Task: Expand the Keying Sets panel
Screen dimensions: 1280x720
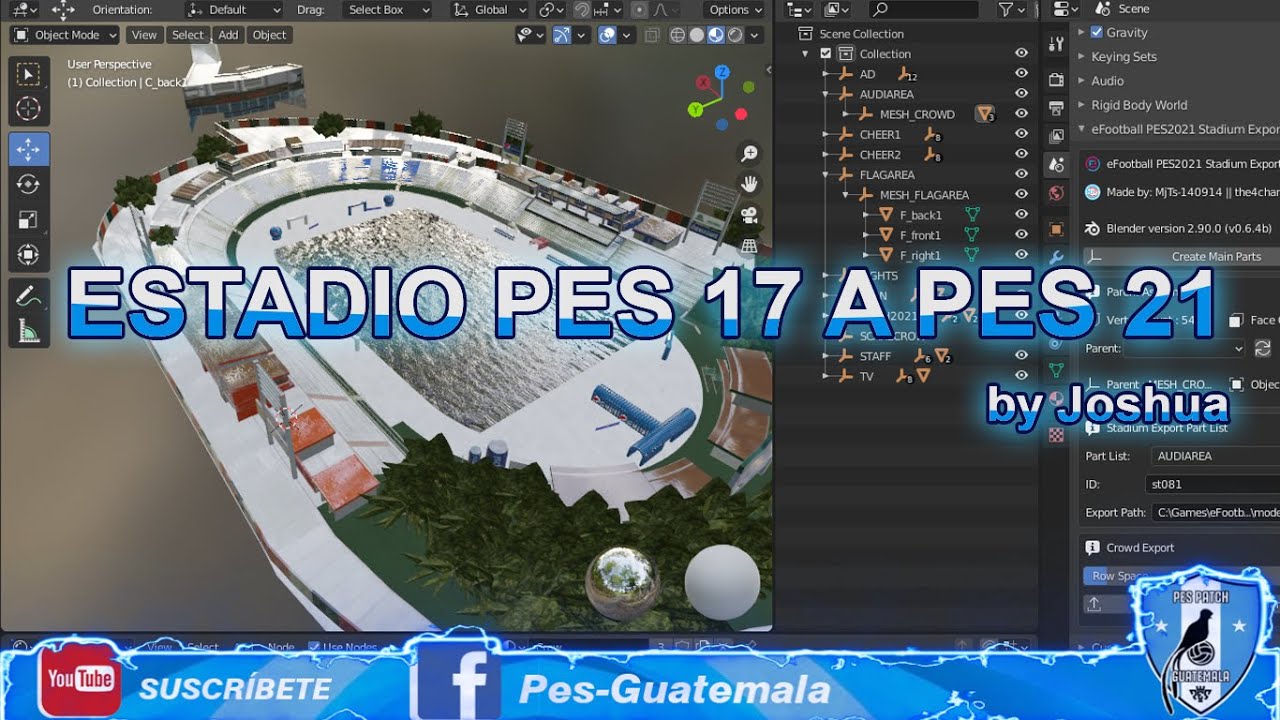Action: pyautogui.click(x=1124, y=57)
